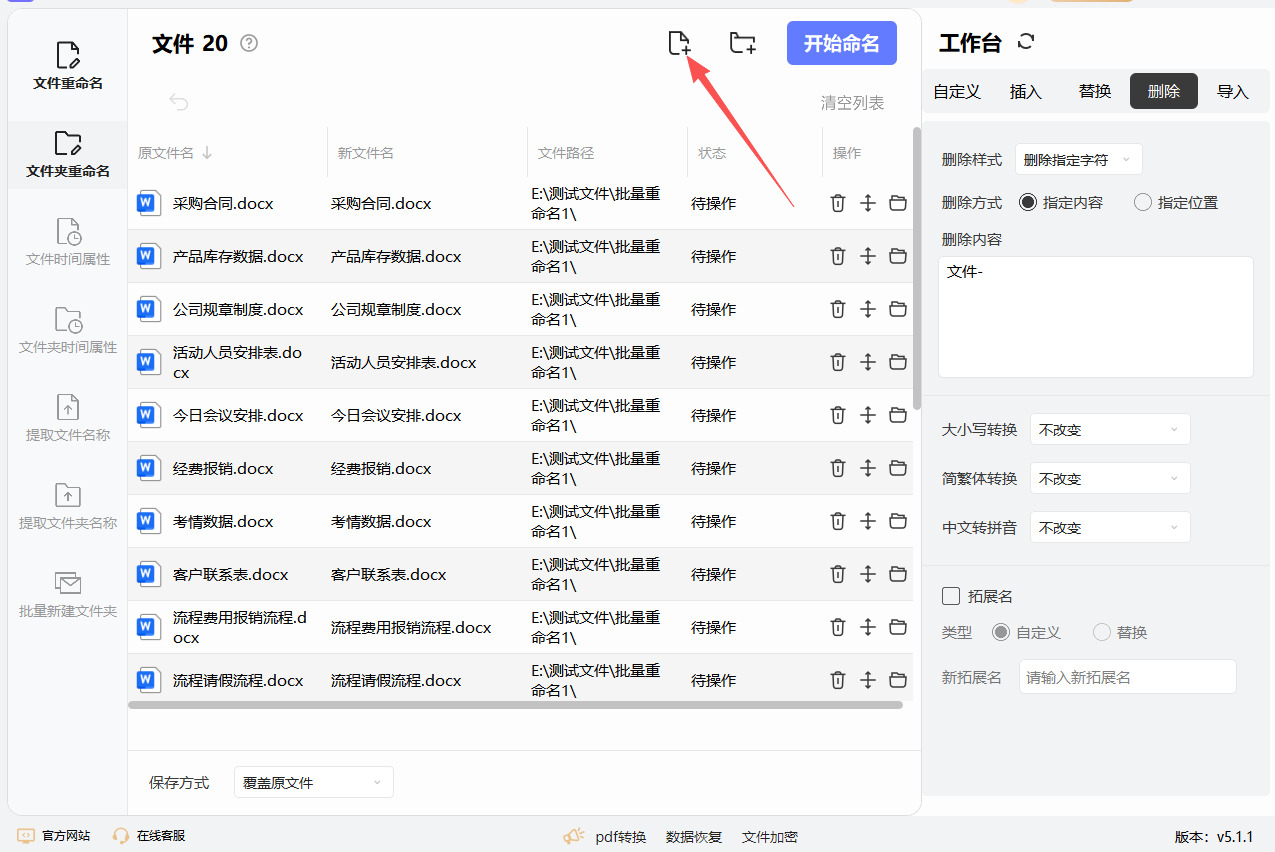The width and height of the screenshot is (1275, 852).
Task: Click the add file icon
Action: [x=680, y=43]
